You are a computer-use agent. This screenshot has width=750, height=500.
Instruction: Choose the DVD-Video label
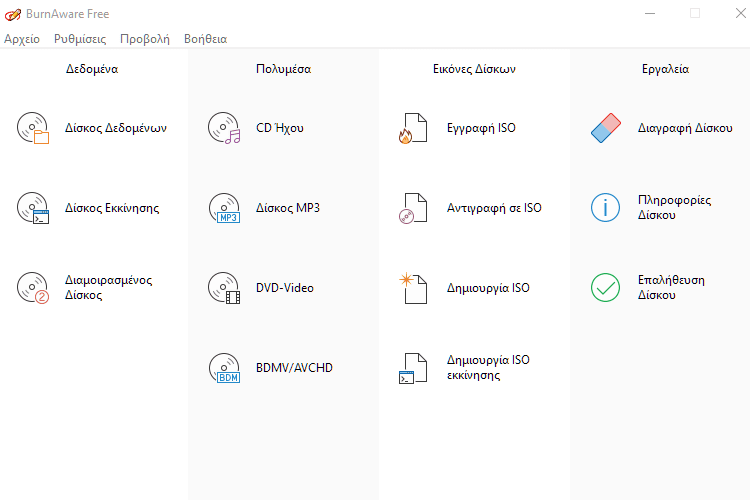click(x=285, y=288)
